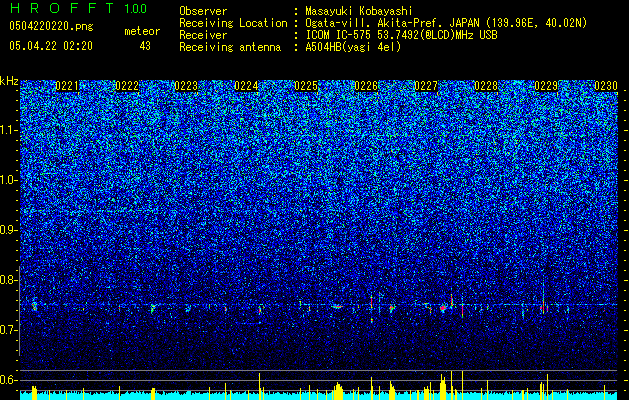Click the Receiver label

point(203,35)
